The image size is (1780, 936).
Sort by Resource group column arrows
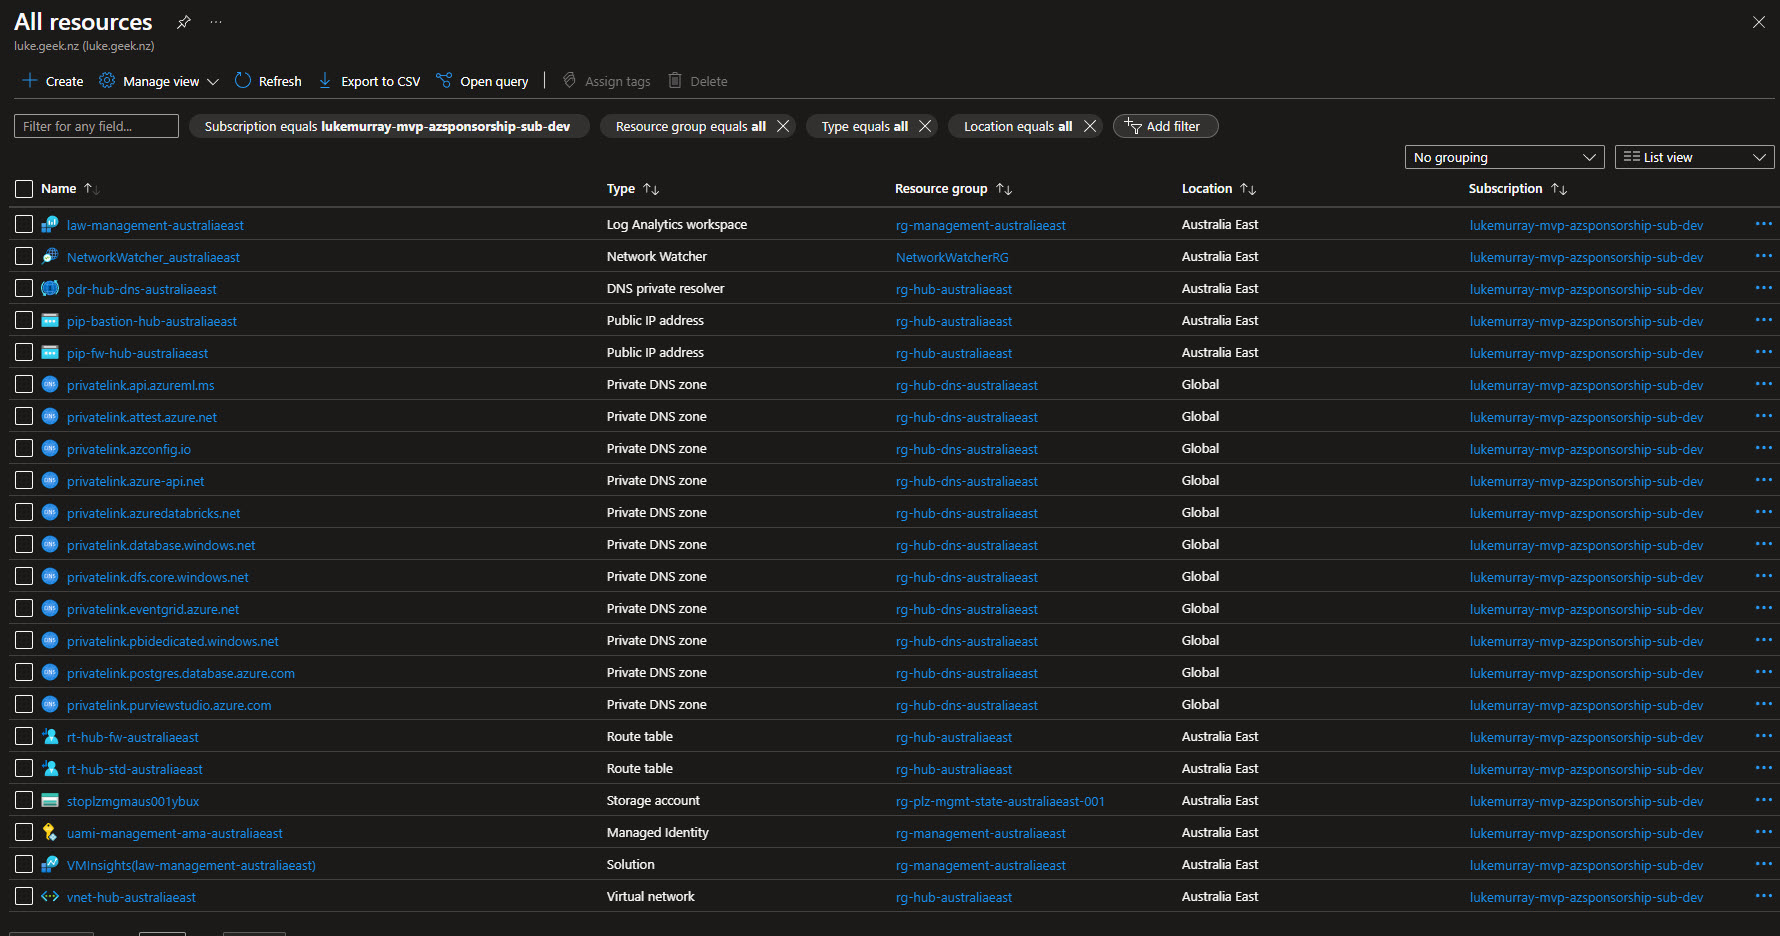coord(1004,189)
